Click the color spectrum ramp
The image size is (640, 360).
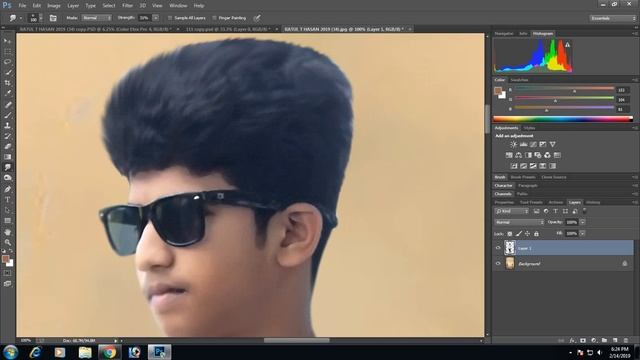(x=563, y=119)
